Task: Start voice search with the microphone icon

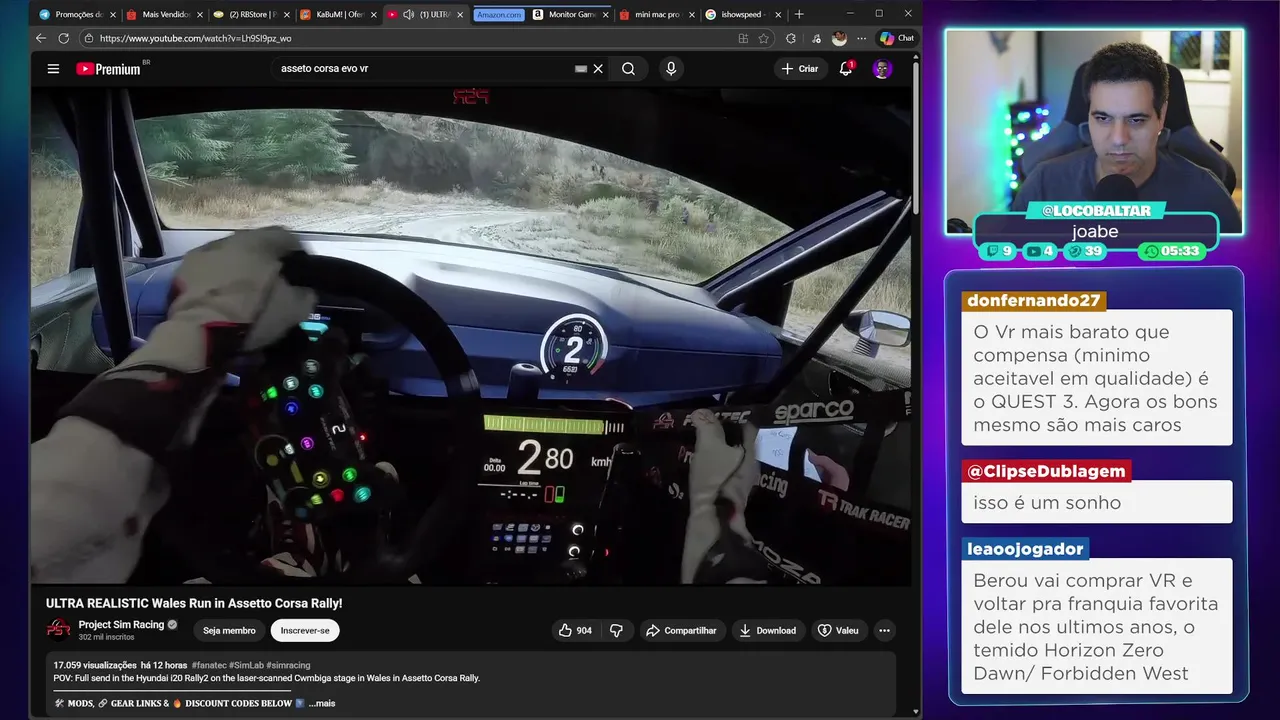Action: (x=671, y=69)
